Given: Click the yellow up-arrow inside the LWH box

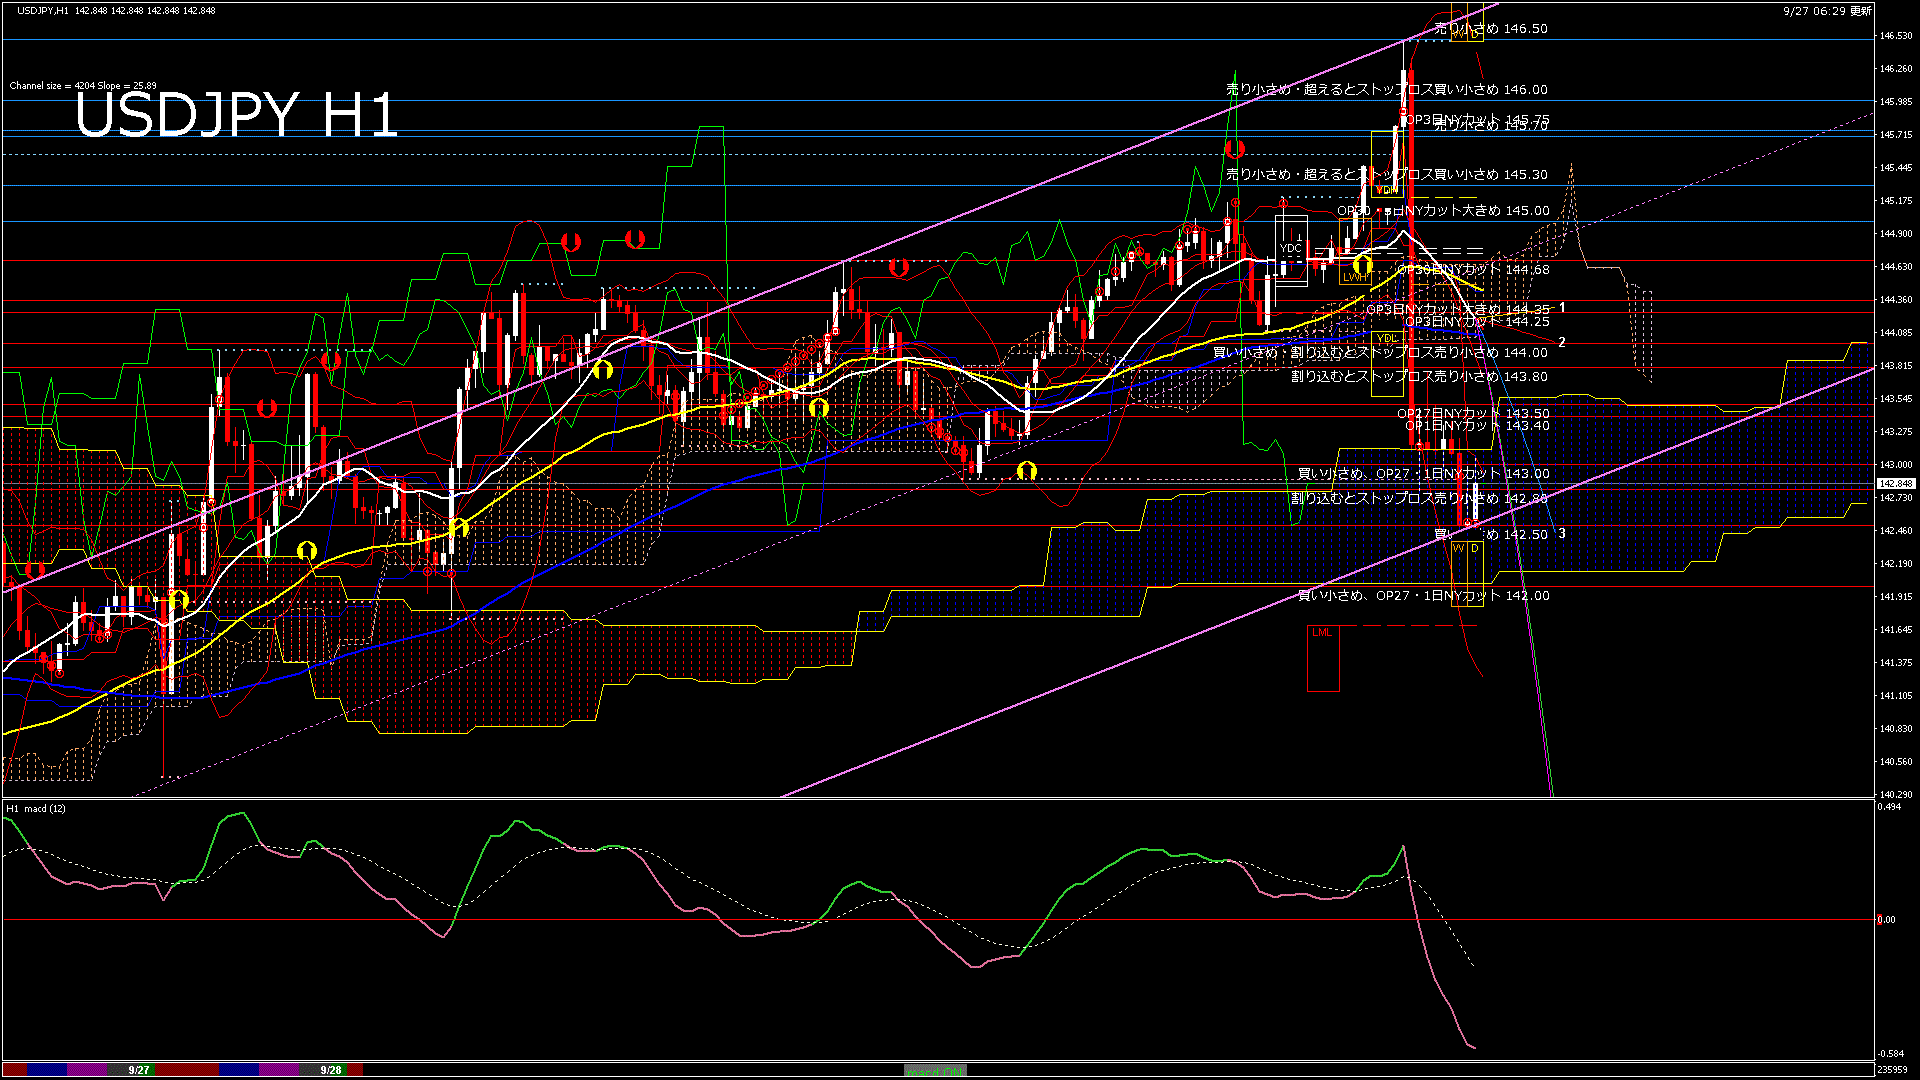Looking at the screenshot, I should (x=1362, y=265).
